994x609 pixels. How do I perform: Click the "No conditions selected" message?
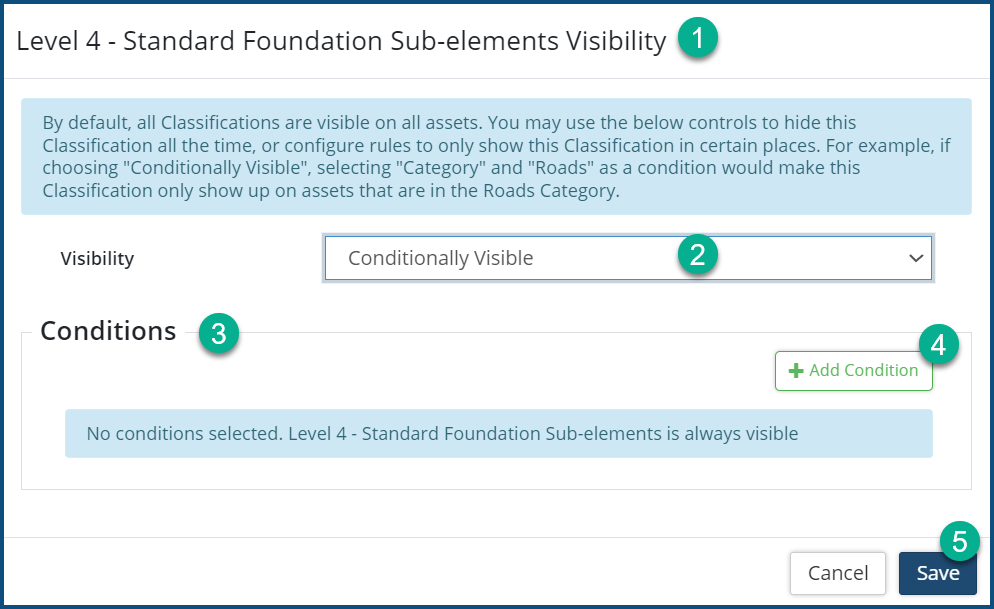click(x=442, y=433)
